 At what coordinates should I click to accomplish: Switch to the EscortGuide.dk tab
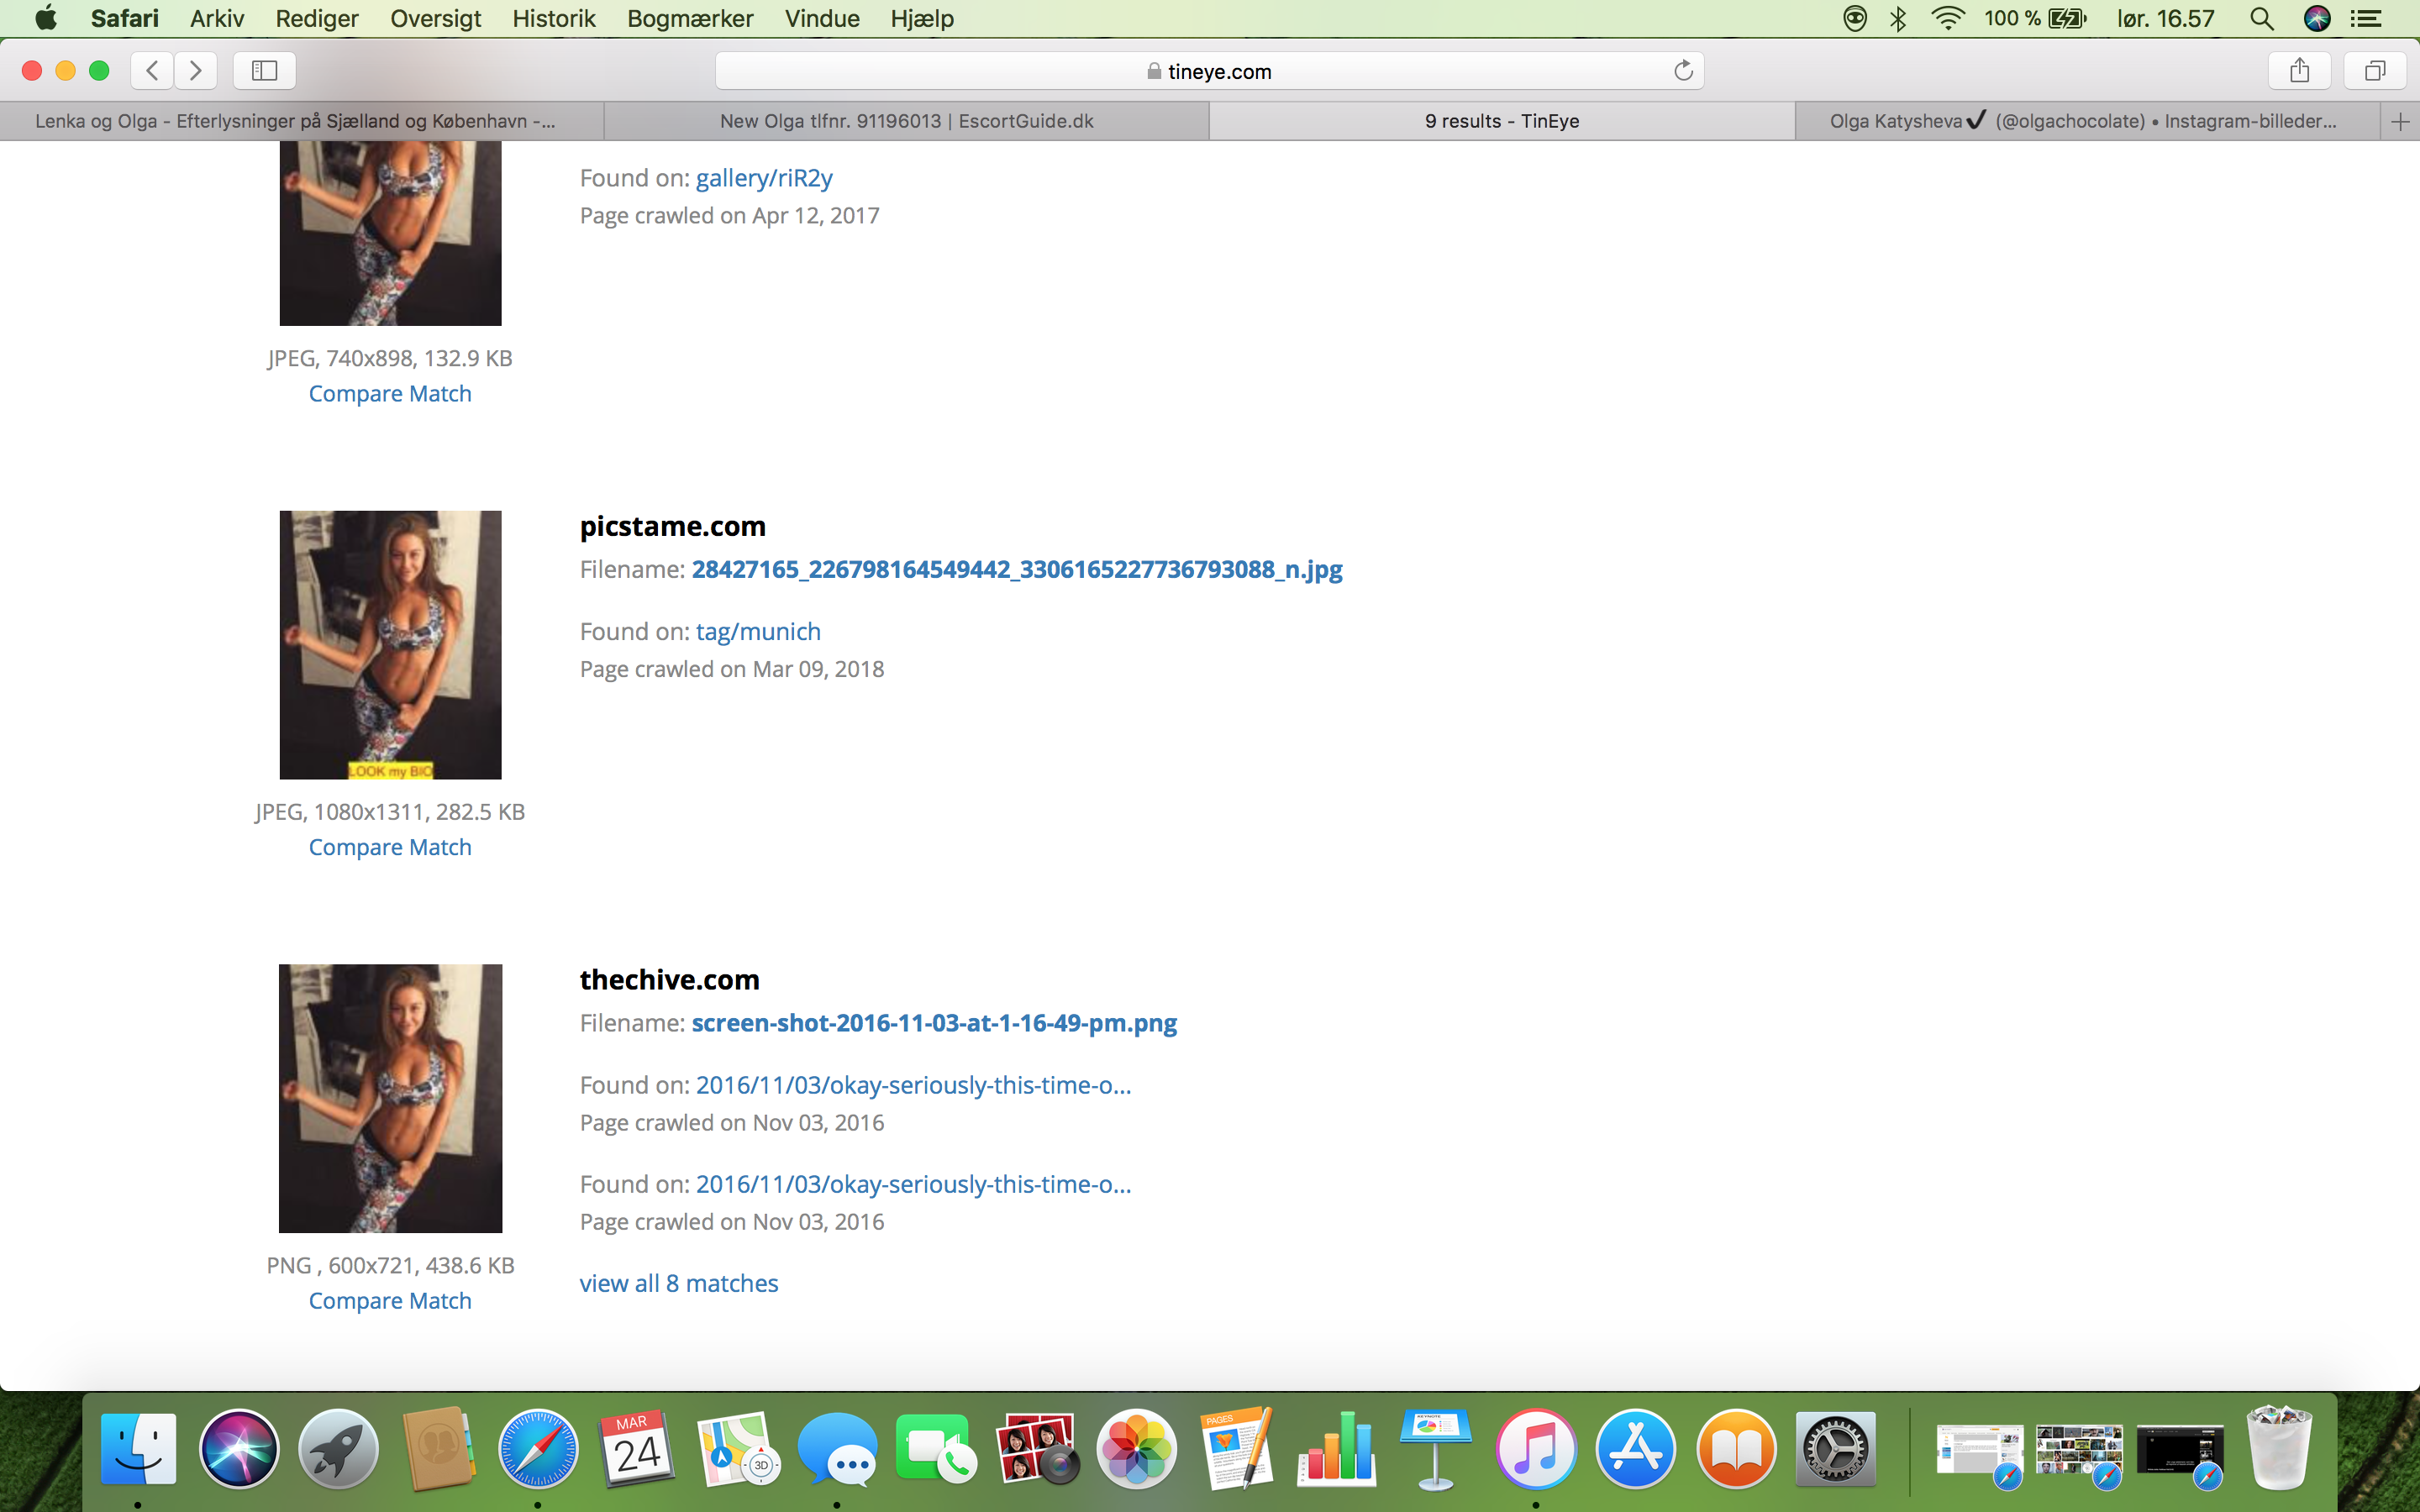click(x=906, y=121)
